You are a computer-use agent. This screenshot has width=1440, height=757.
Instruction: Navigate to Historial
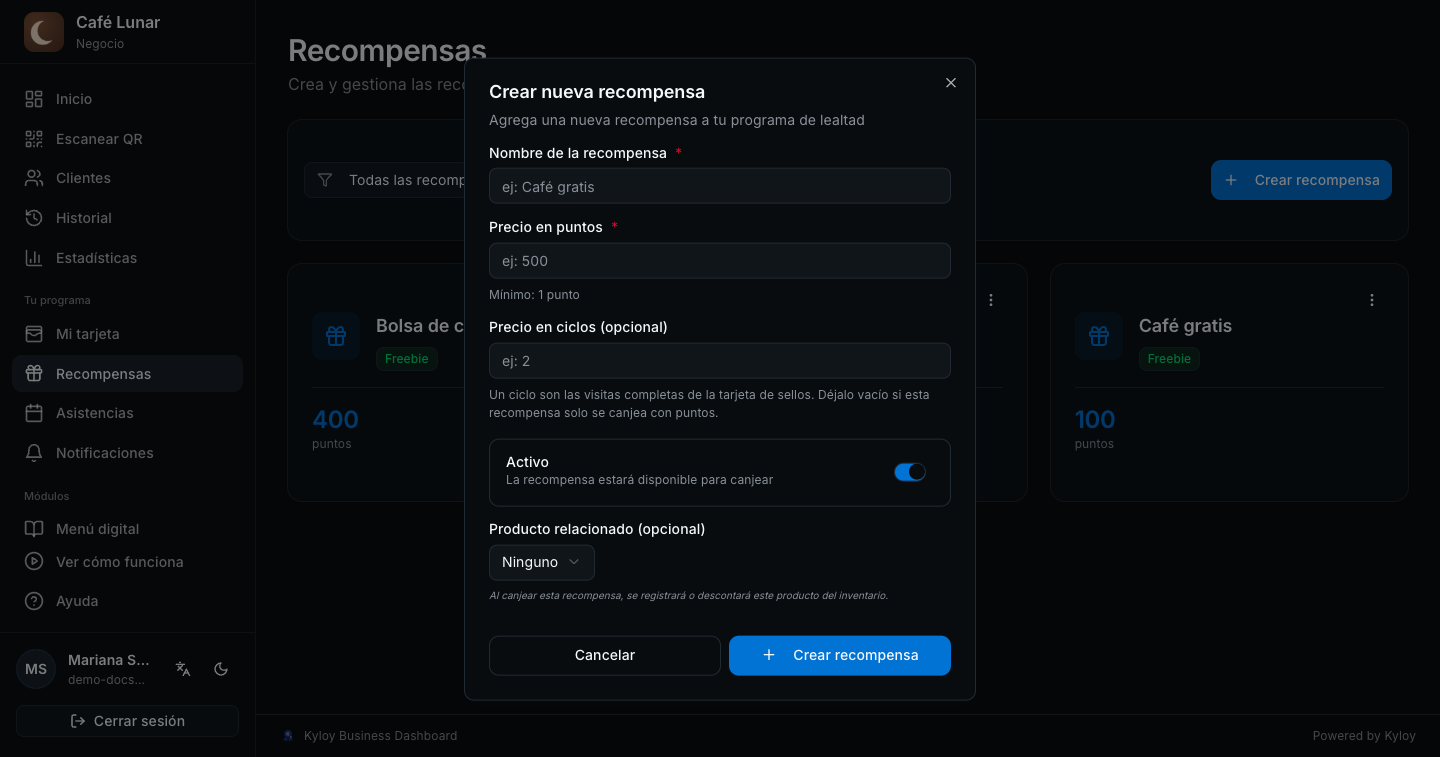click(x=128, y=218)
